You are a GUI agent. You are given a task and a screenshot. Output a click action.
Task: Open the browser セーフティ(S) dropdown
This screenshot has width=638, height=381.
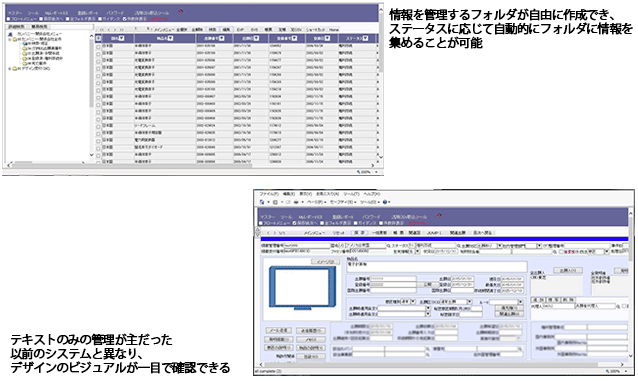(343, 202)
